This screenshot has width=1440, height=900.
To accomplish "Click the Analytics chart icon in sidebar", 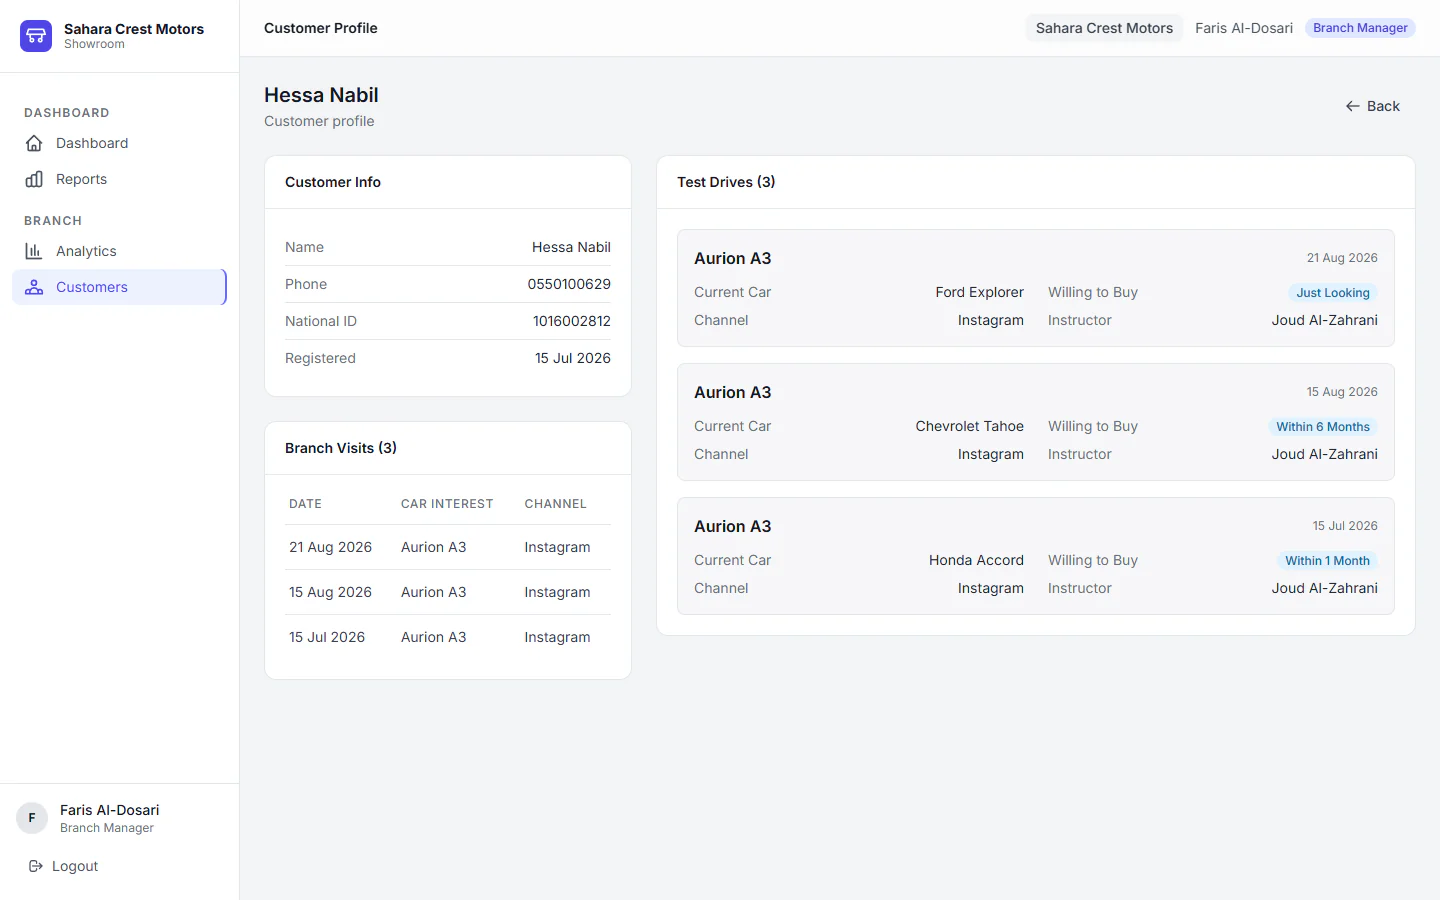I will tap(34, 251).
